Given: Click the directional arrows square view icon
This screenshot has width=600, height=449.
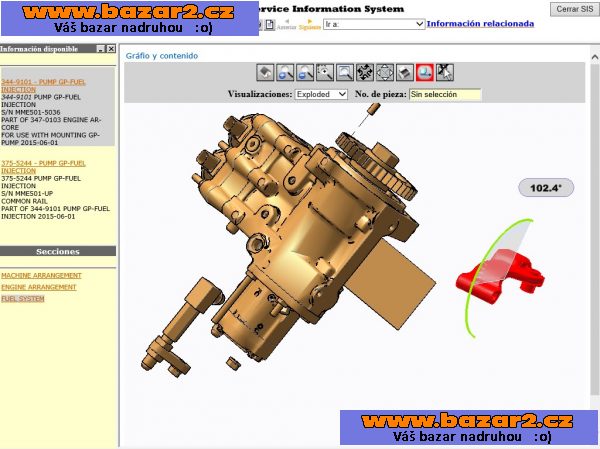Looking at the screenshot, I should coord(385,72).
